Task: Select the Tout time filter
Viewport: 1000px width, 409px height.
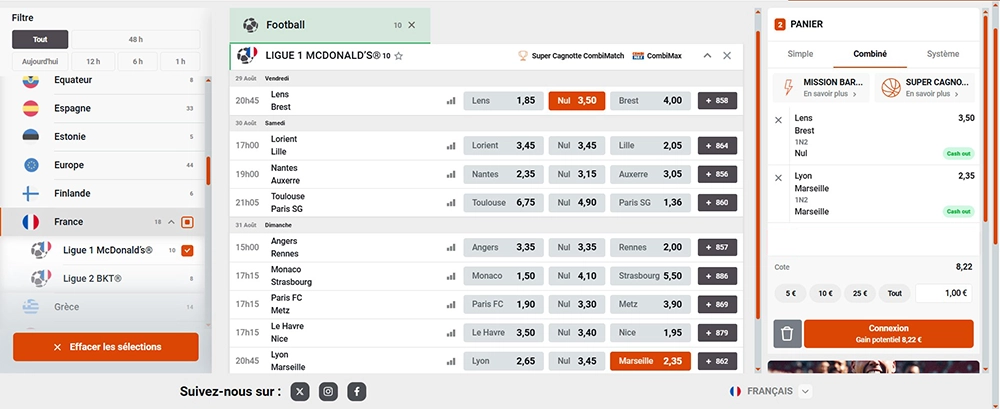Action: coord(40,40)
